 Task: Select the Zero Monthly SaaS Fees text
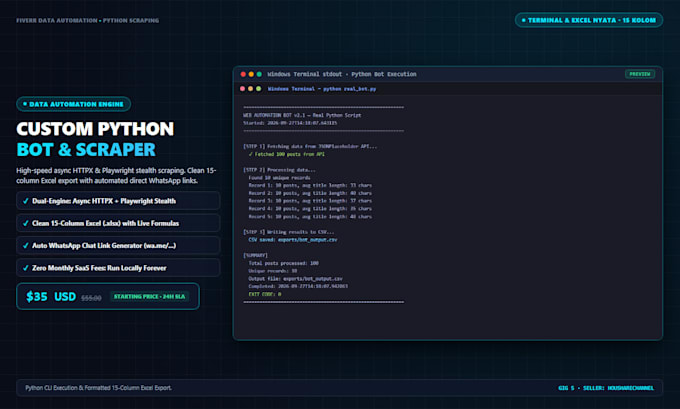[x=99, y=268]
